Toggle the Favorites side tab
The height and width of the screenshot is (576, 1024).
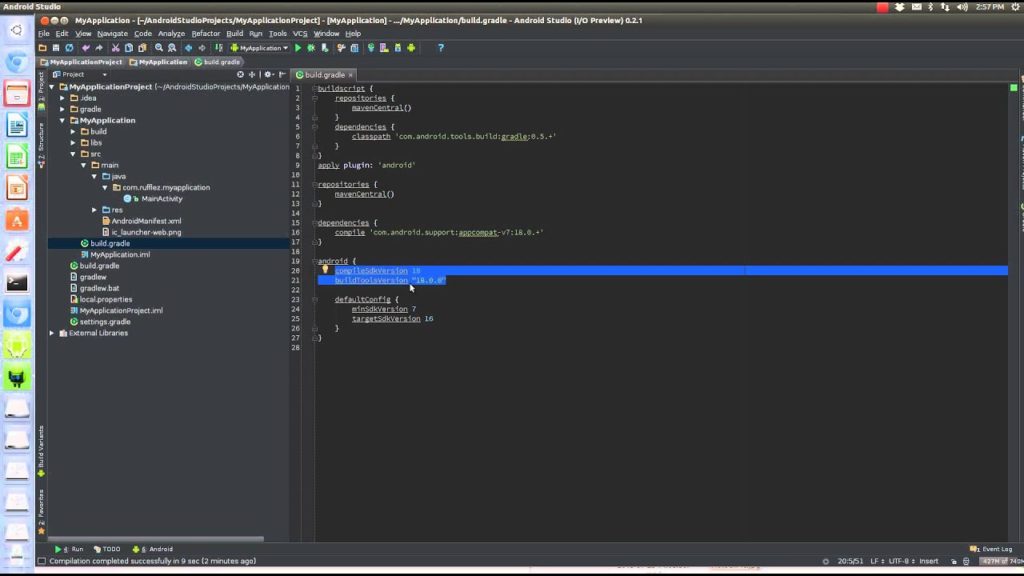pyautogui.click(x=41, y=512)
